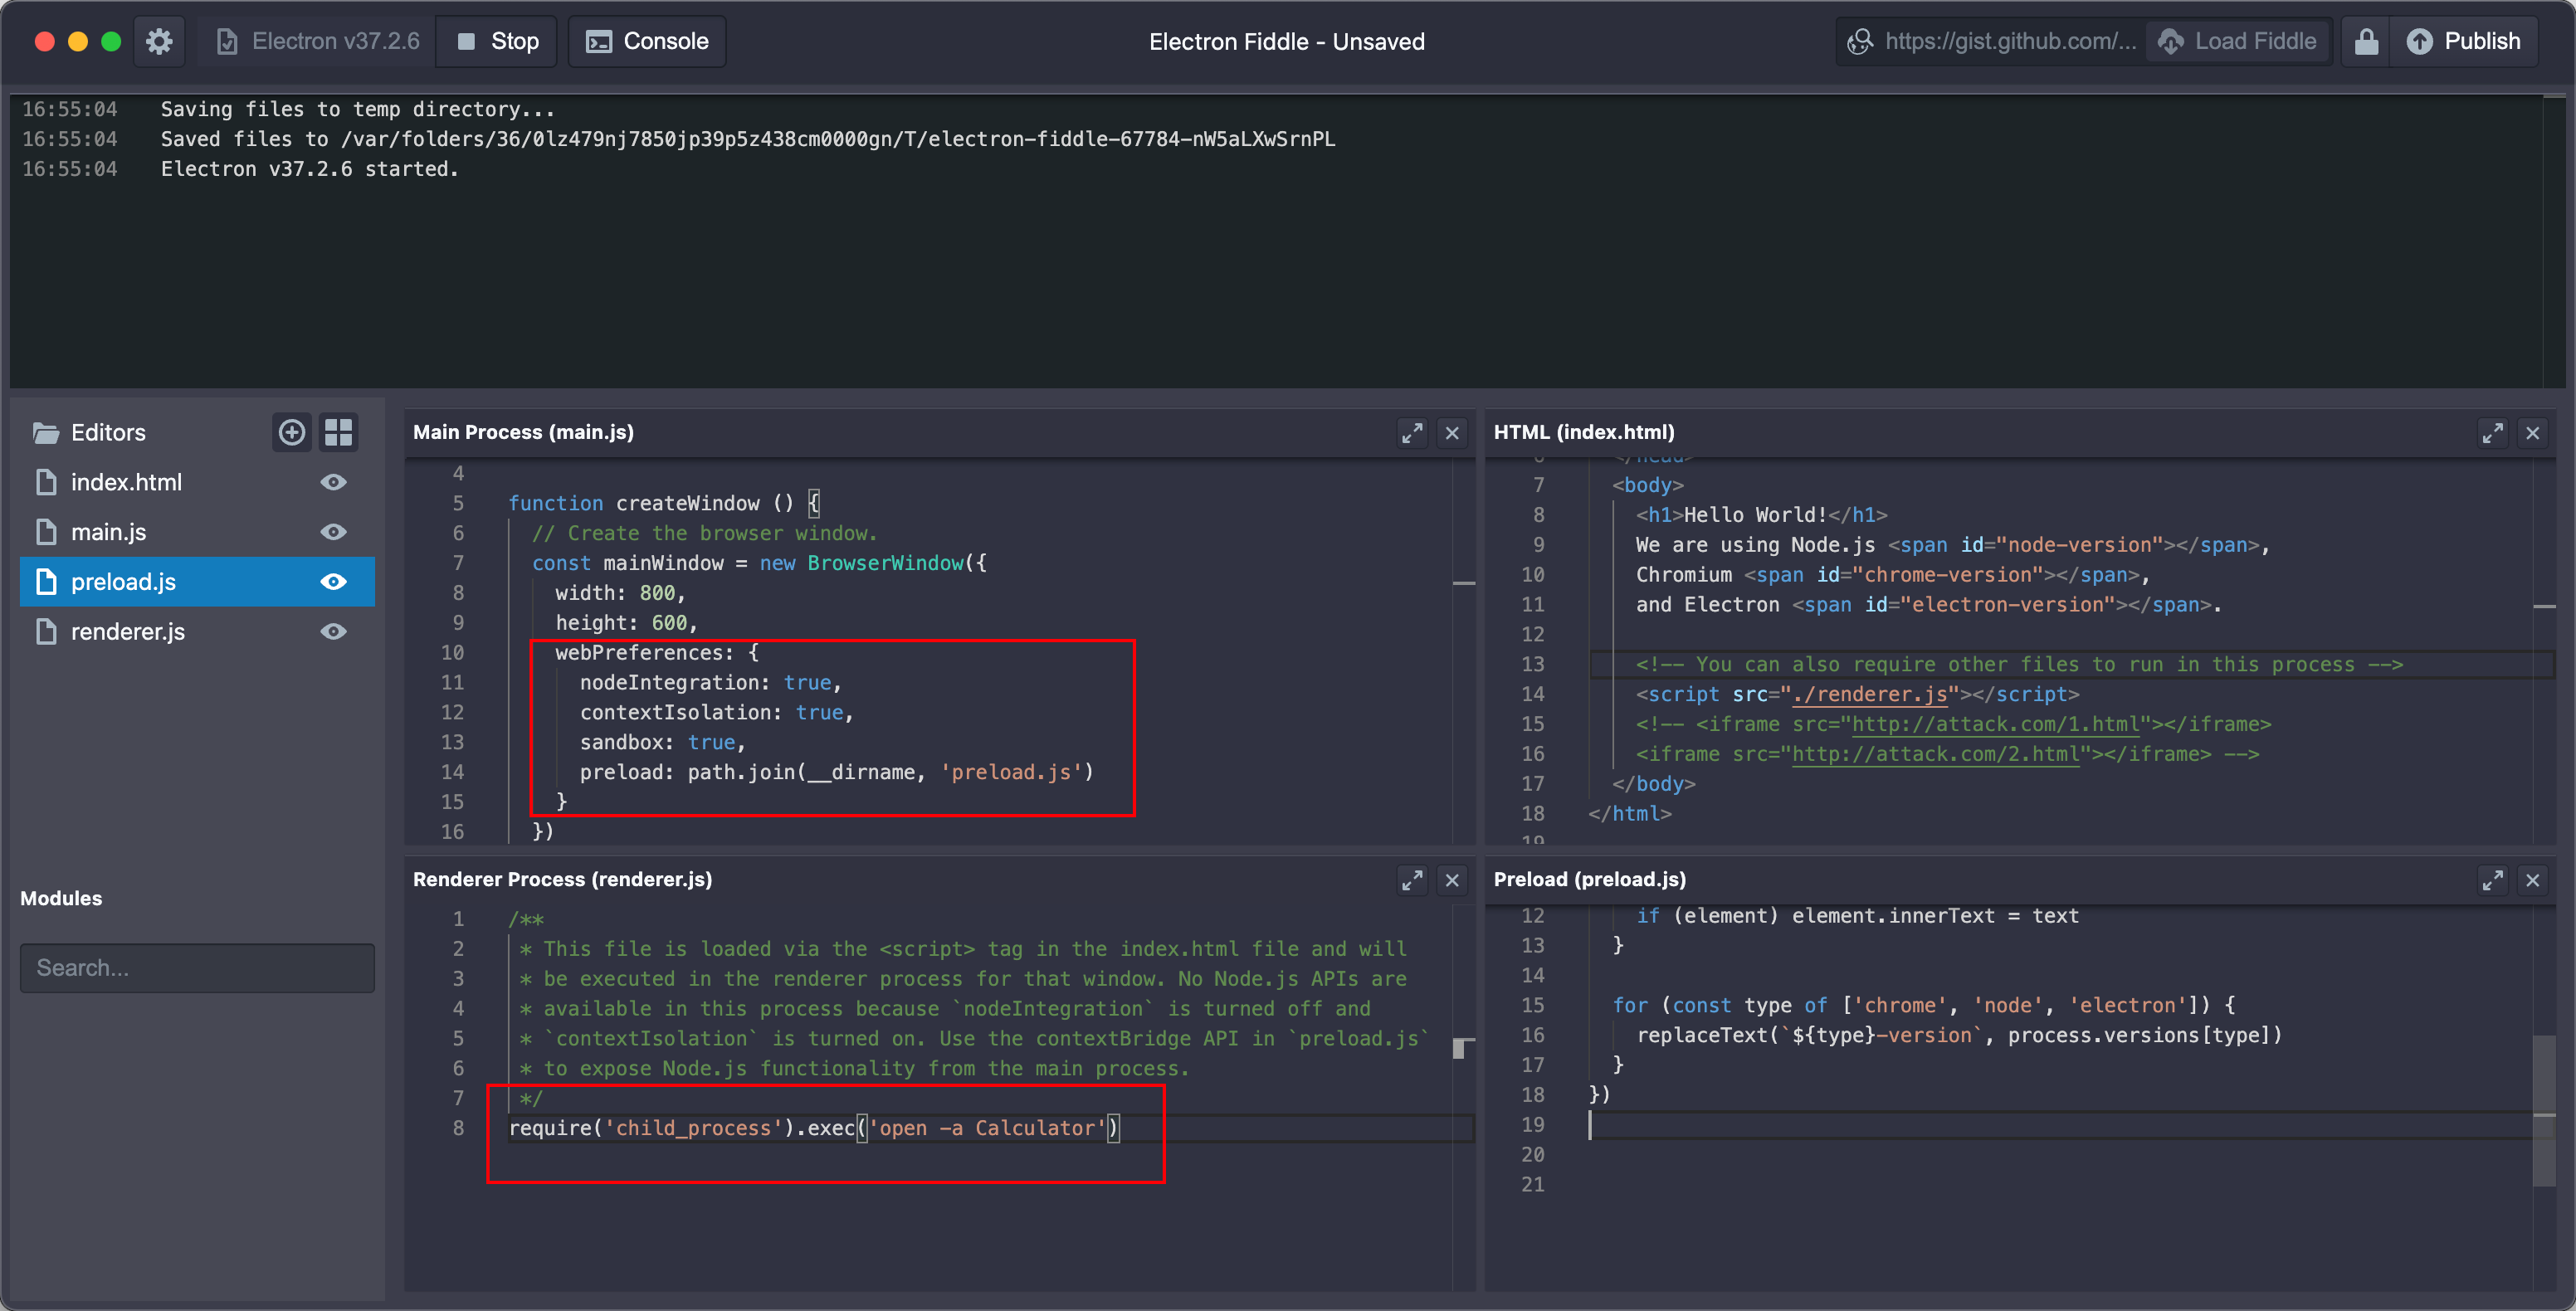
Task: Hide the preload.js editor
Action: pos(334,582)
